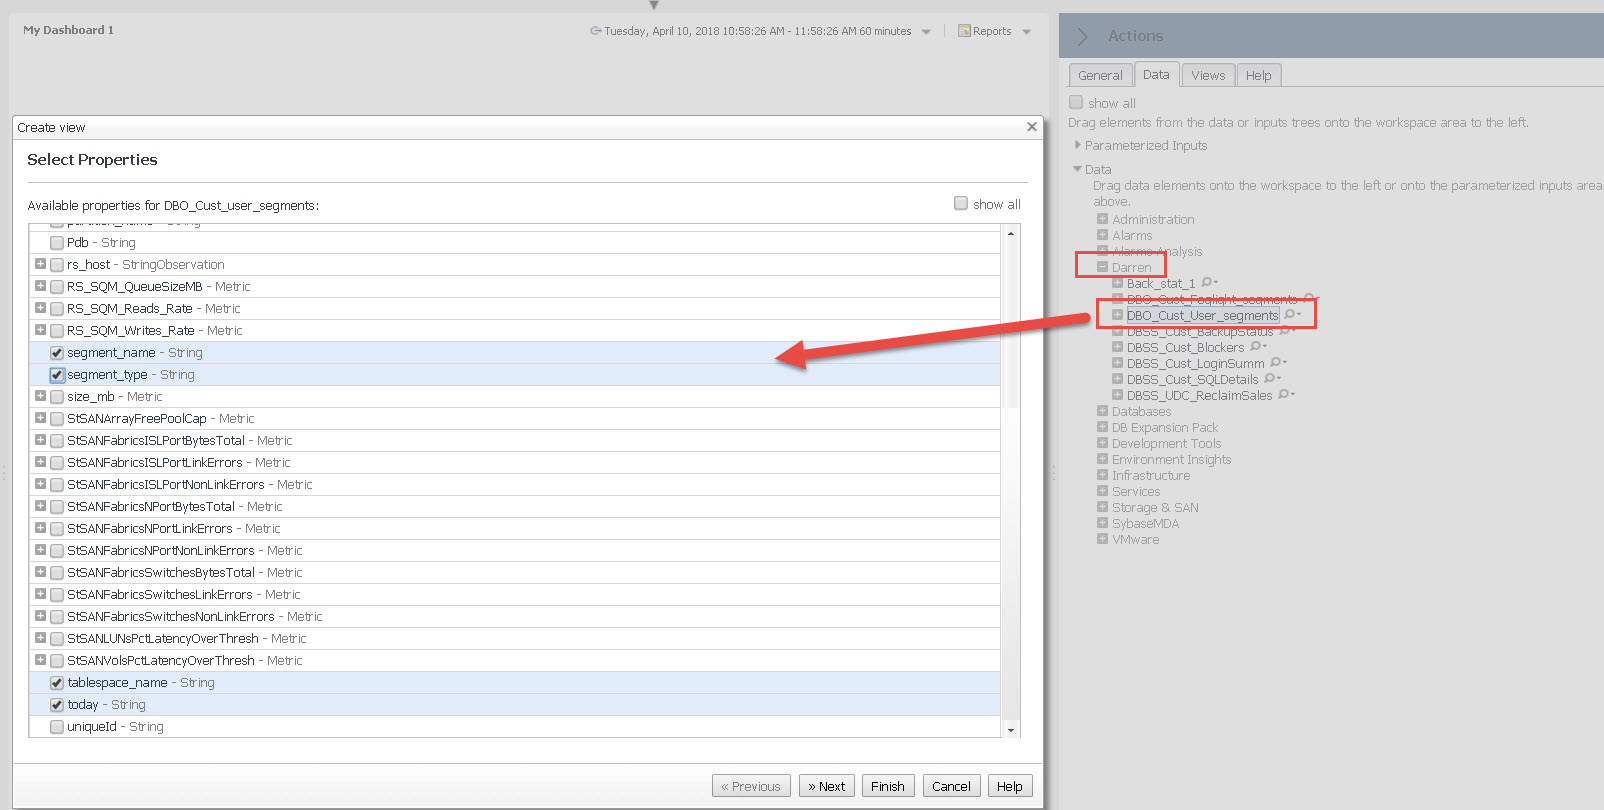The width and height of the screenshot is (1604, 810).
Task: Uncheck the segment_name property checkbox
Action: 57,353
